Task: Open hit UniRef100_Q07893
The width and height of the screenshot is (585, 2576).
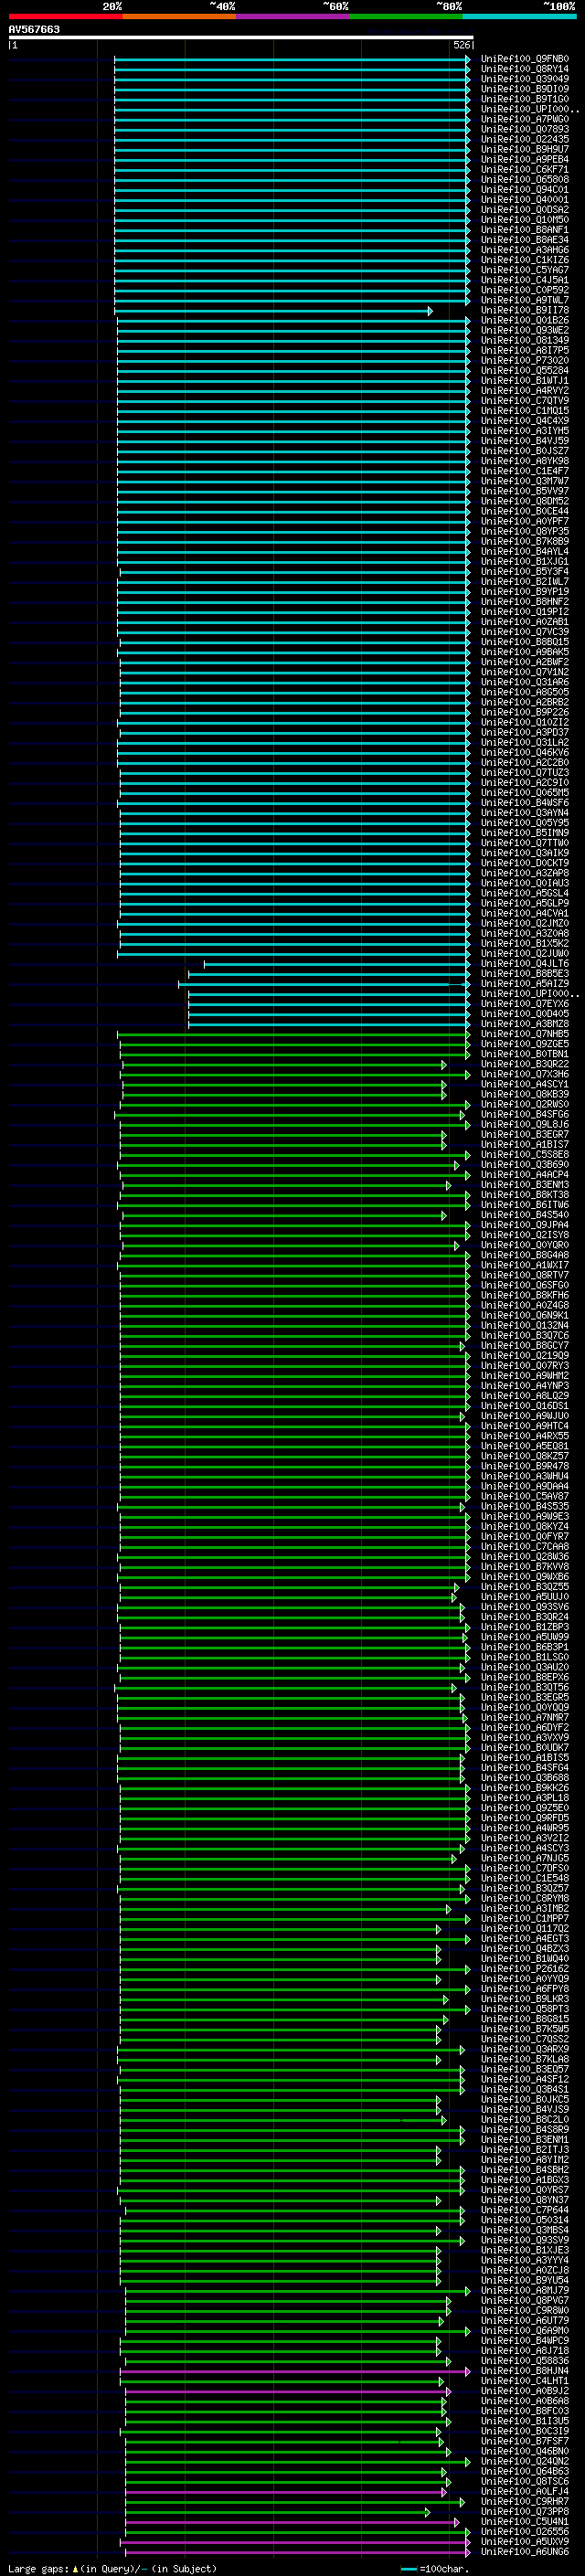Action: (x=525, y=129)
